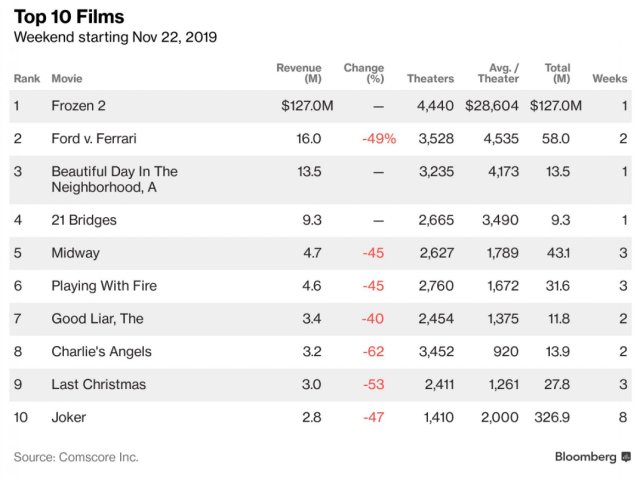Select Beautiful Day In The Neighborhood entry
The image size is (640, 480).
[114, 179]
